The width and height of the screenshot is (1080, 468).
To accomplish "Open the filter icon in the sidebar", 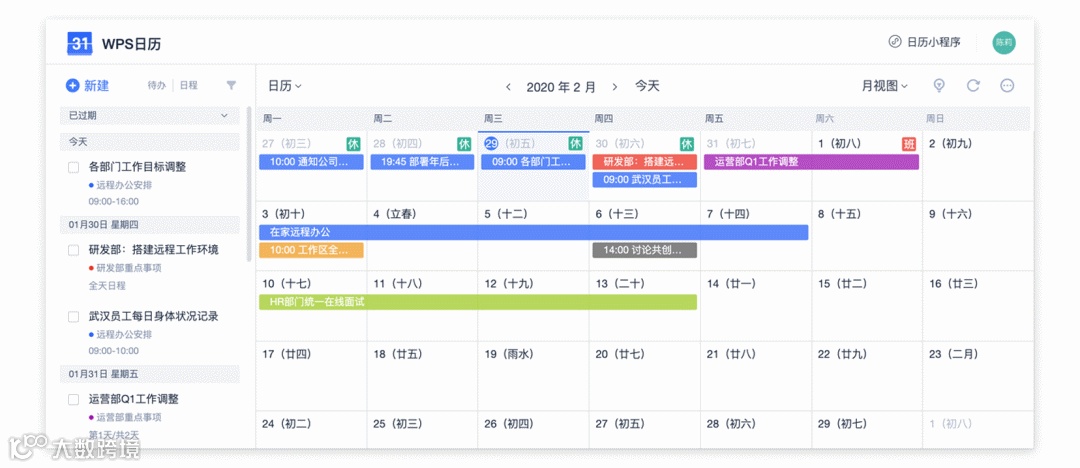I will (231, 86).
